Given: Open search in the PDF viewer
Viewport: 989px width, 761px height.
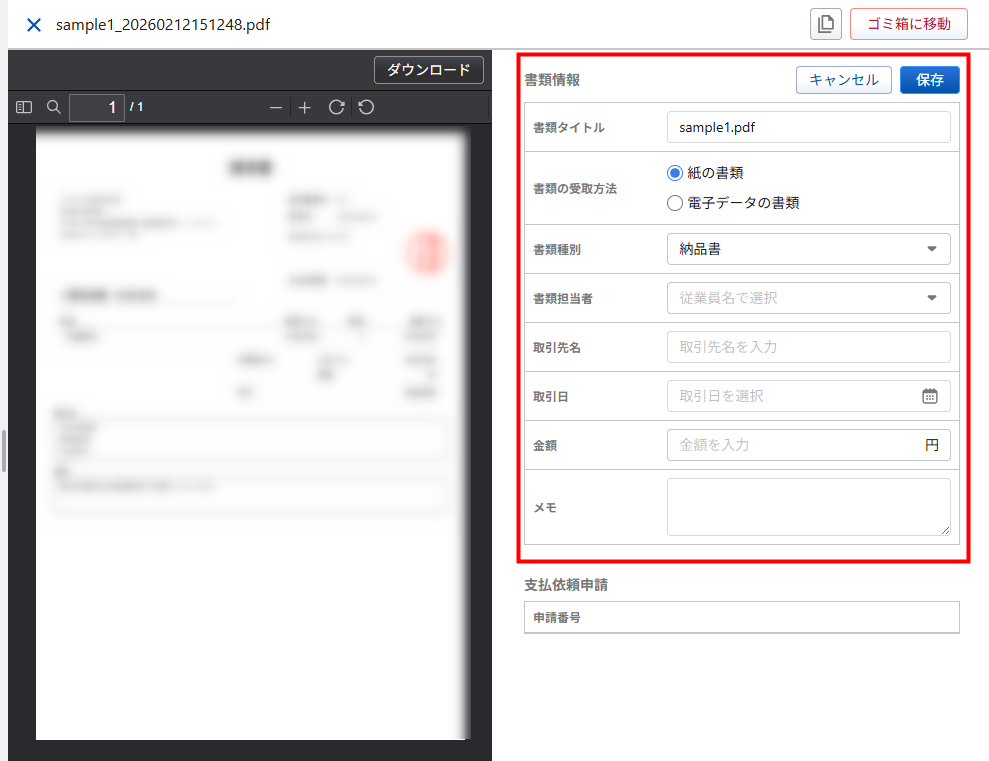Looking at the screenshot, I should [54, 107].
